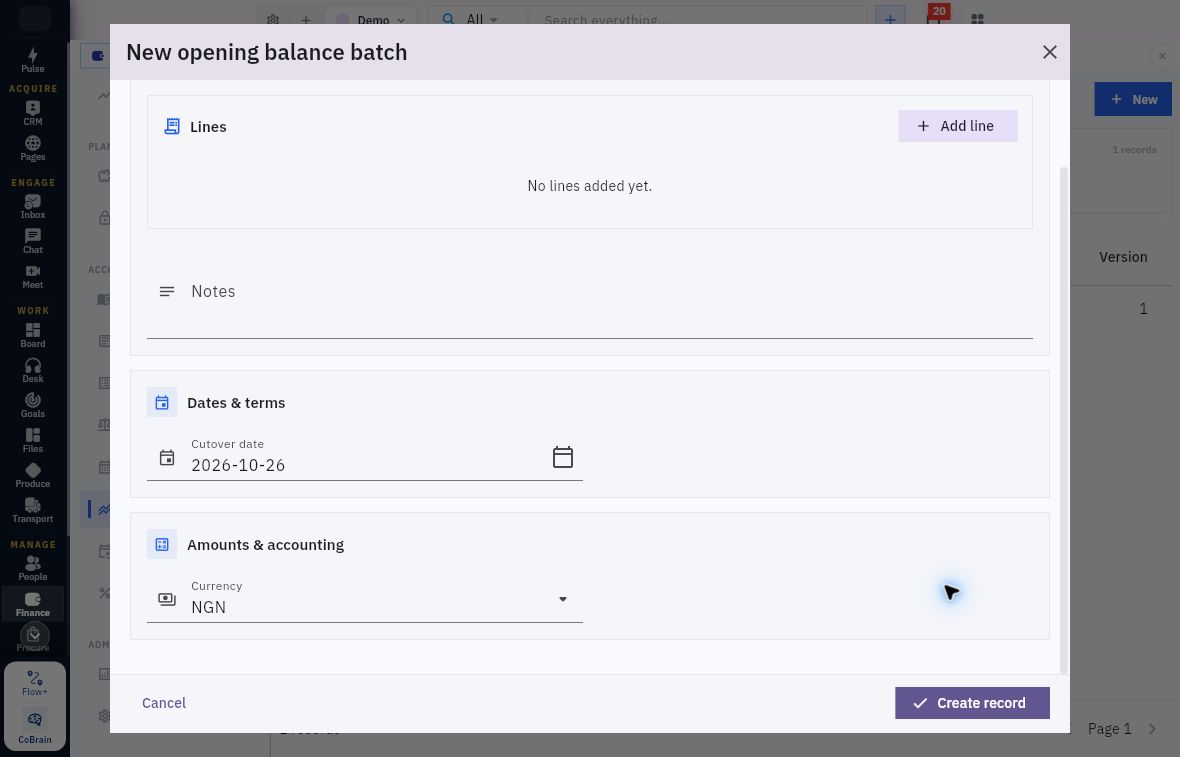Close the New opening balance batch dialog
Viewport: 1180px width, 757px height.
[x=1049, y=52]
